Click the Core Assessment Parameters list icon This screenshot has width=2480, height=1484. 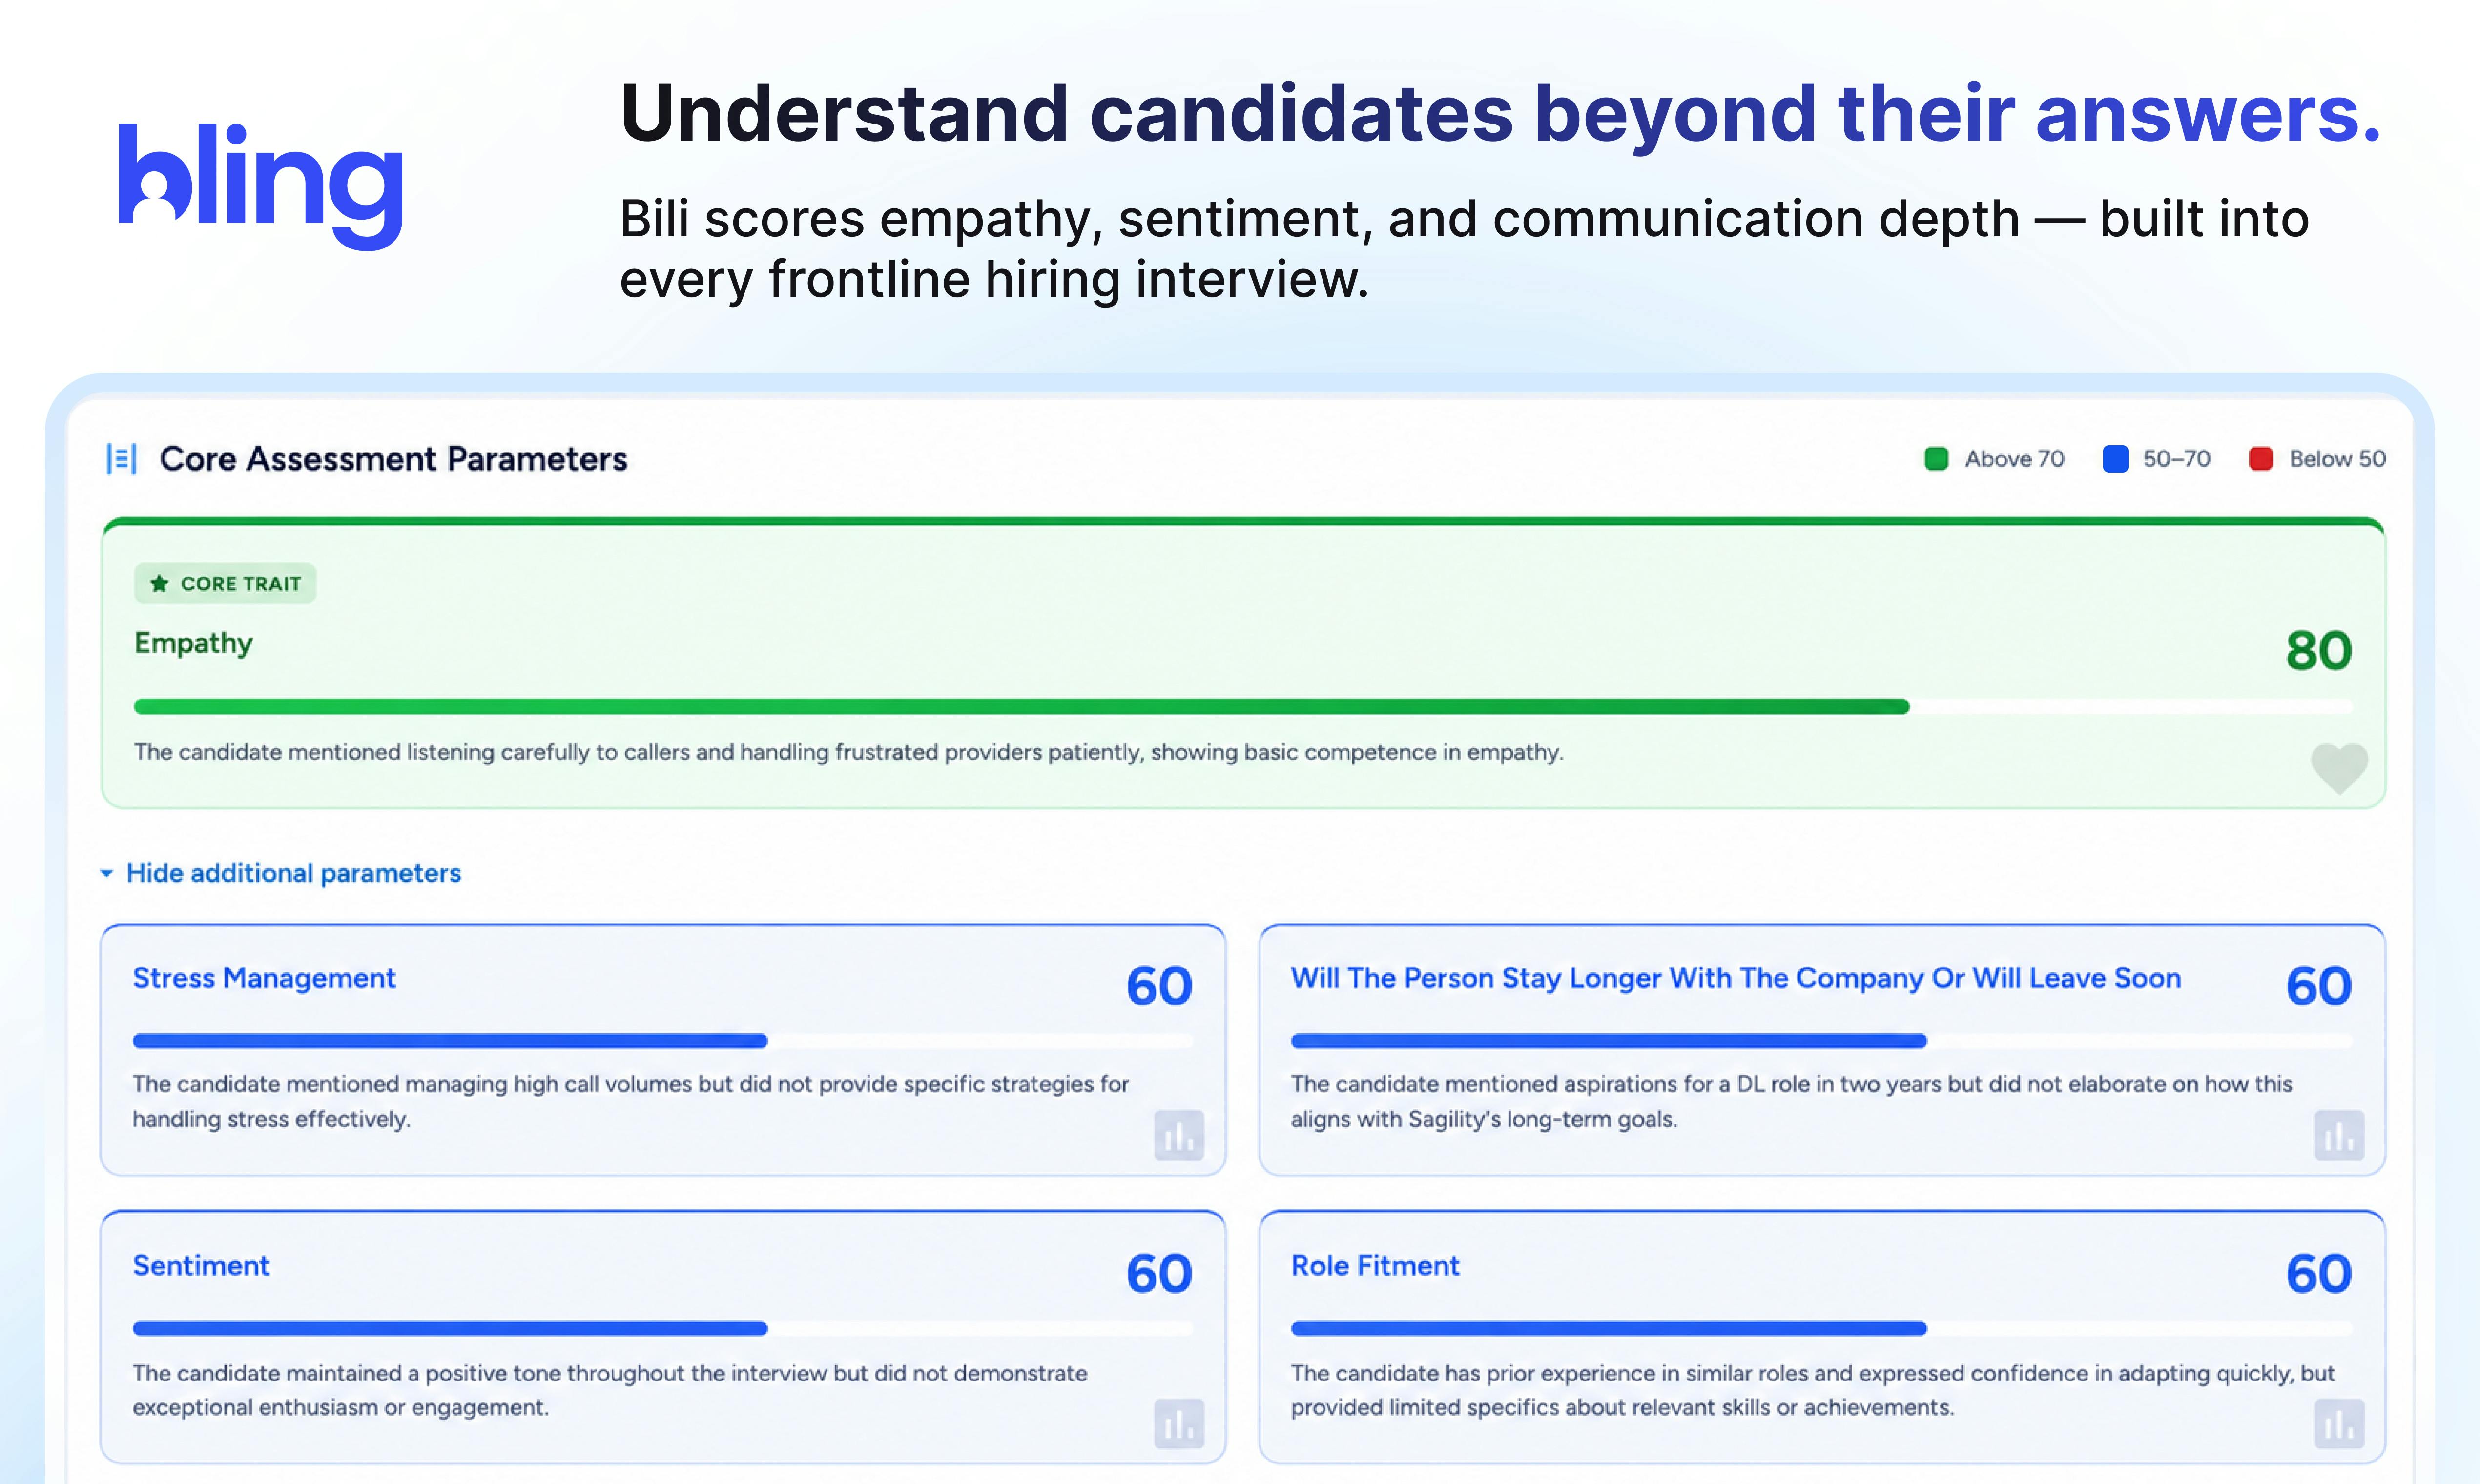(x=122, y=459)
